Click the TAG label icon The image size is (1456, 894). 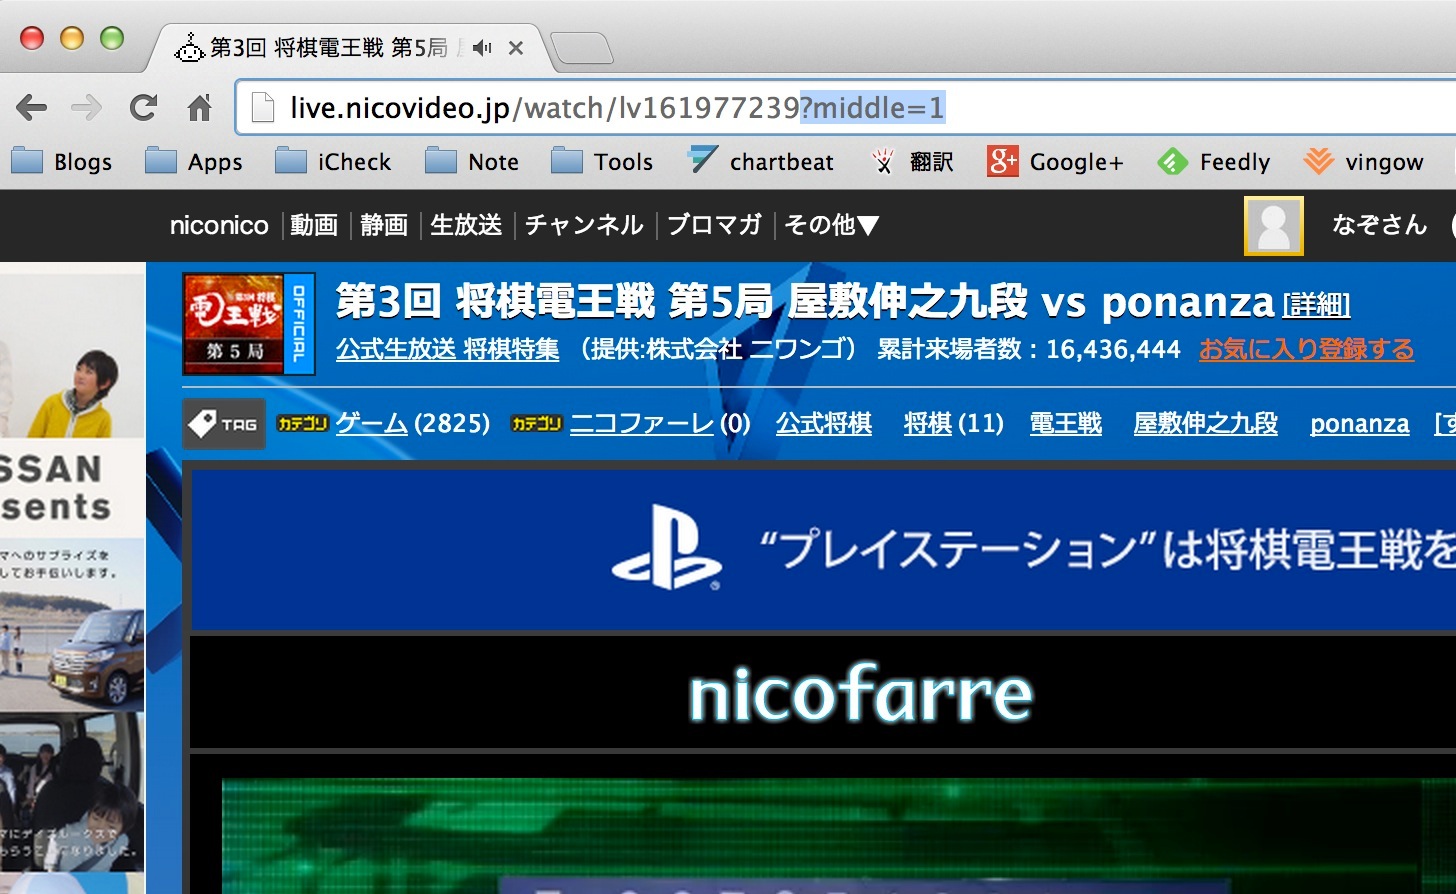(224, 424)
